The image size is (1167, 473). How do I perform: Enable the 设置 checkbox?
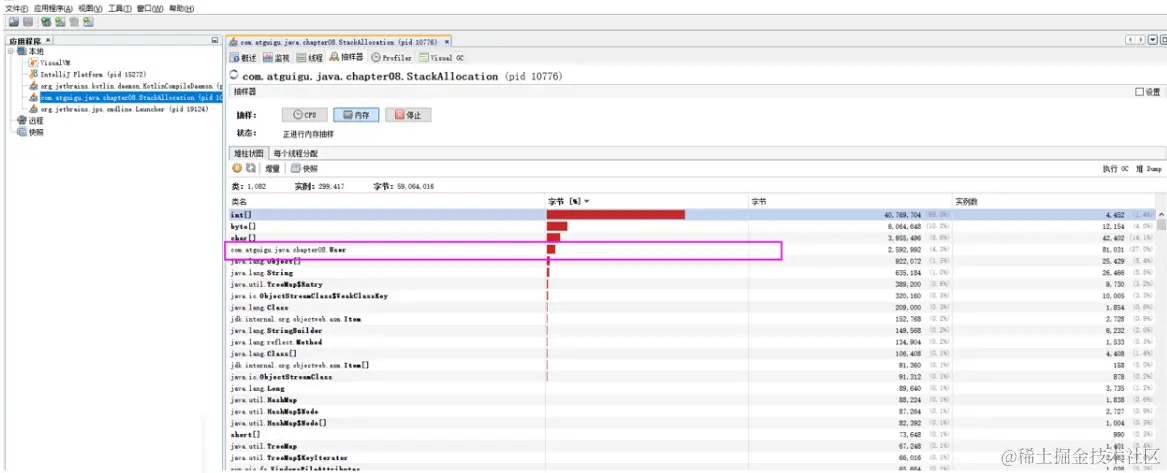click(x=1139, y=92)
